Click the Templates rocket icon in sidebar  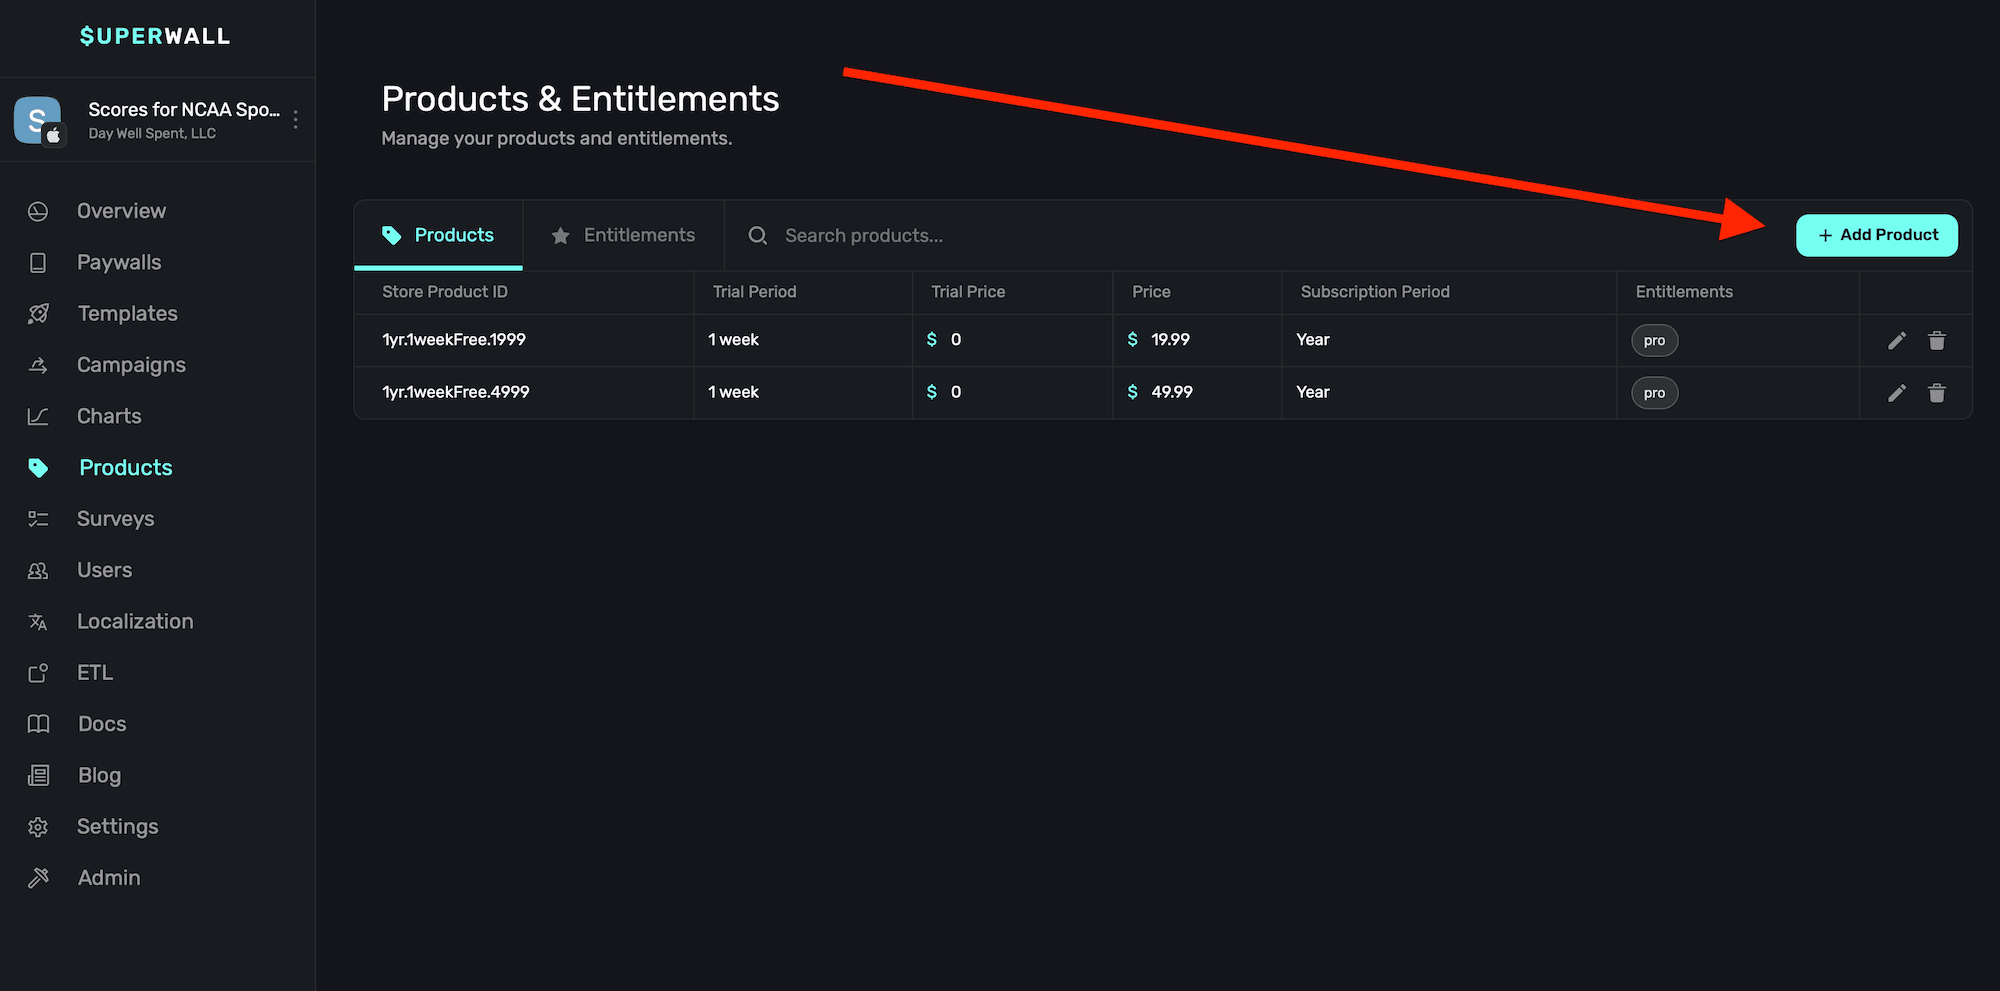click(x=38, y=314)
